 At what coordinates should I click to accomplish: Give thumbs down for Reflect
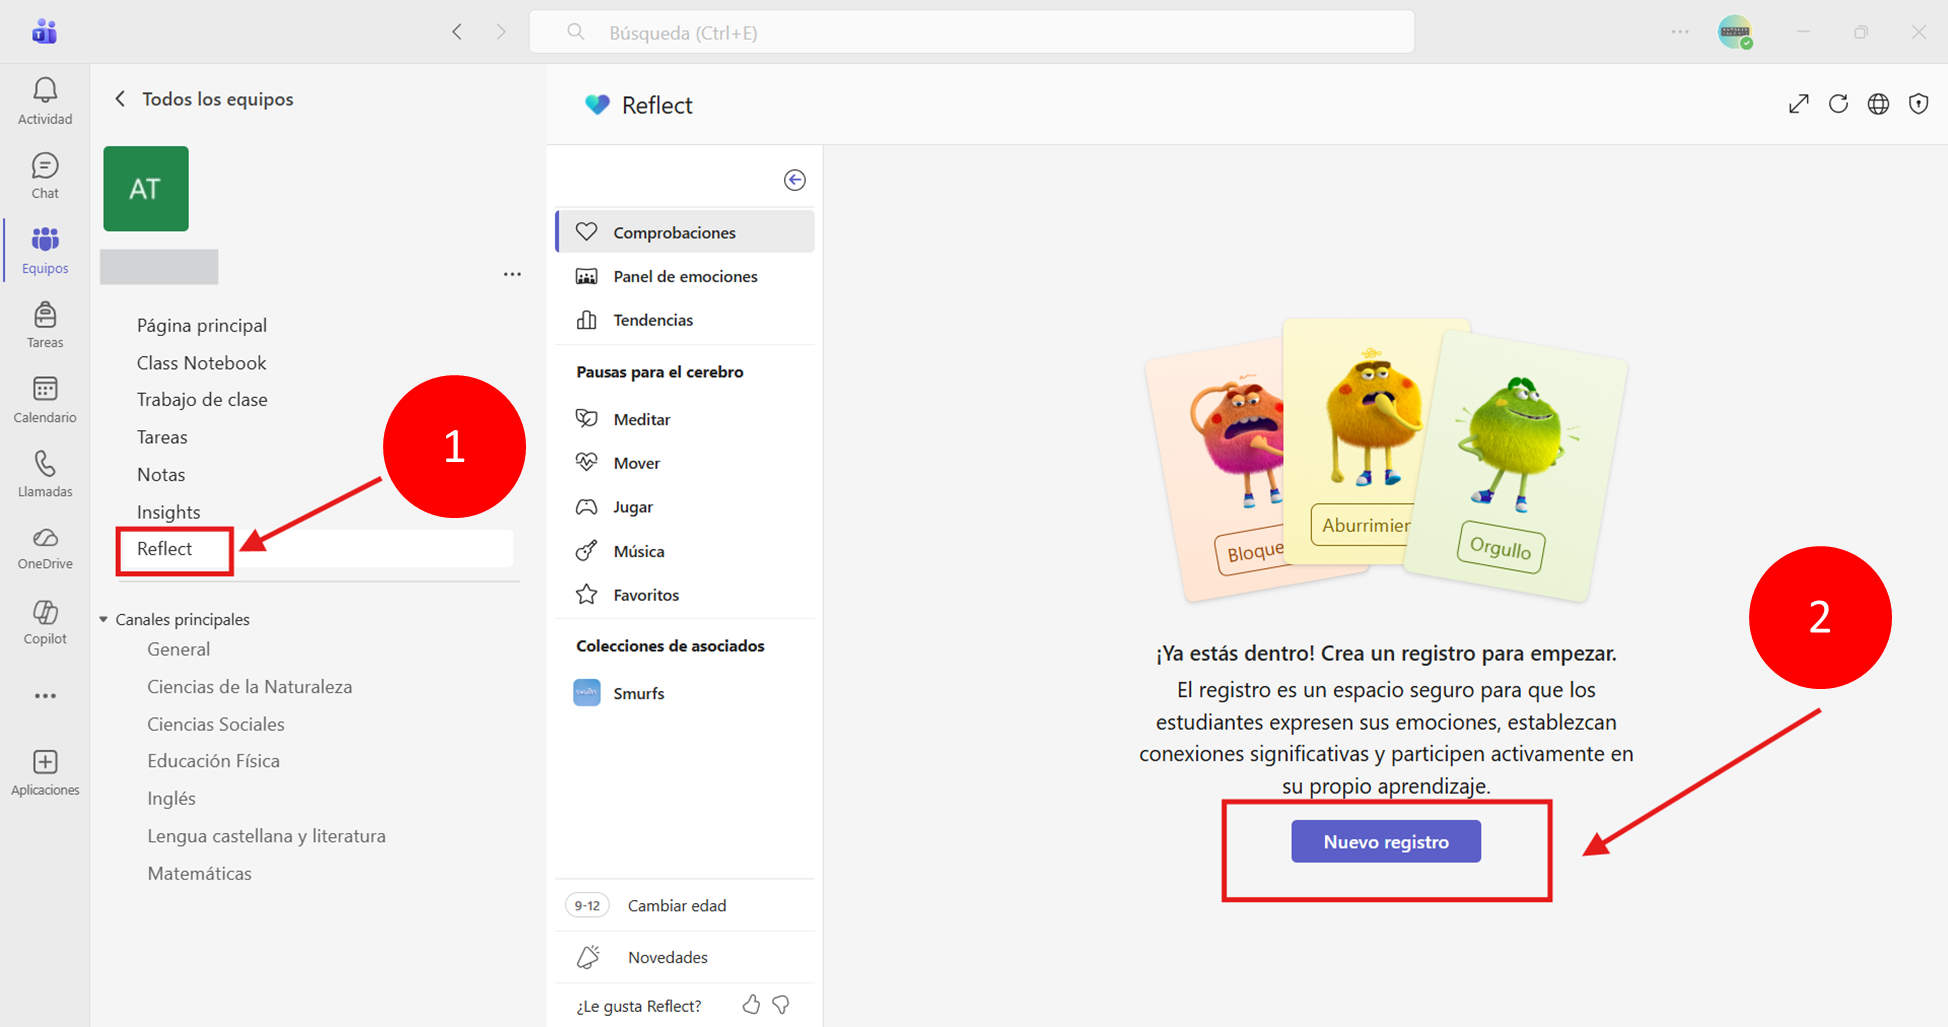[781, 1004]
